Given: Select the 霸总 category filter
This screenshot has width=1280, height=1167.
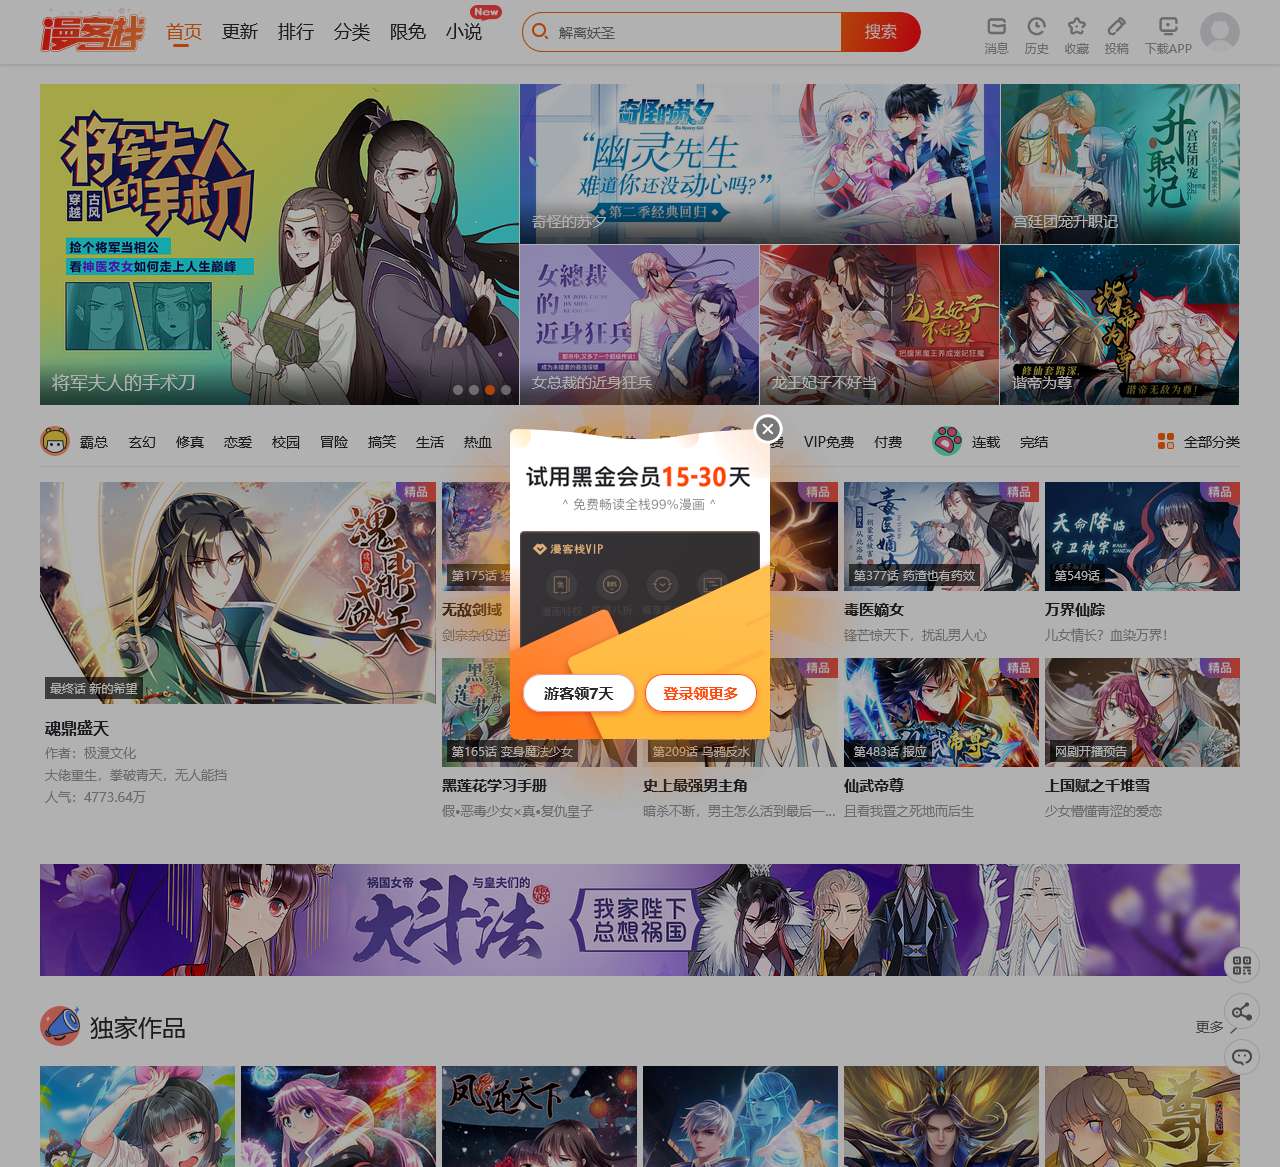Looking at the screenshot, I should (x=94, y=442).
